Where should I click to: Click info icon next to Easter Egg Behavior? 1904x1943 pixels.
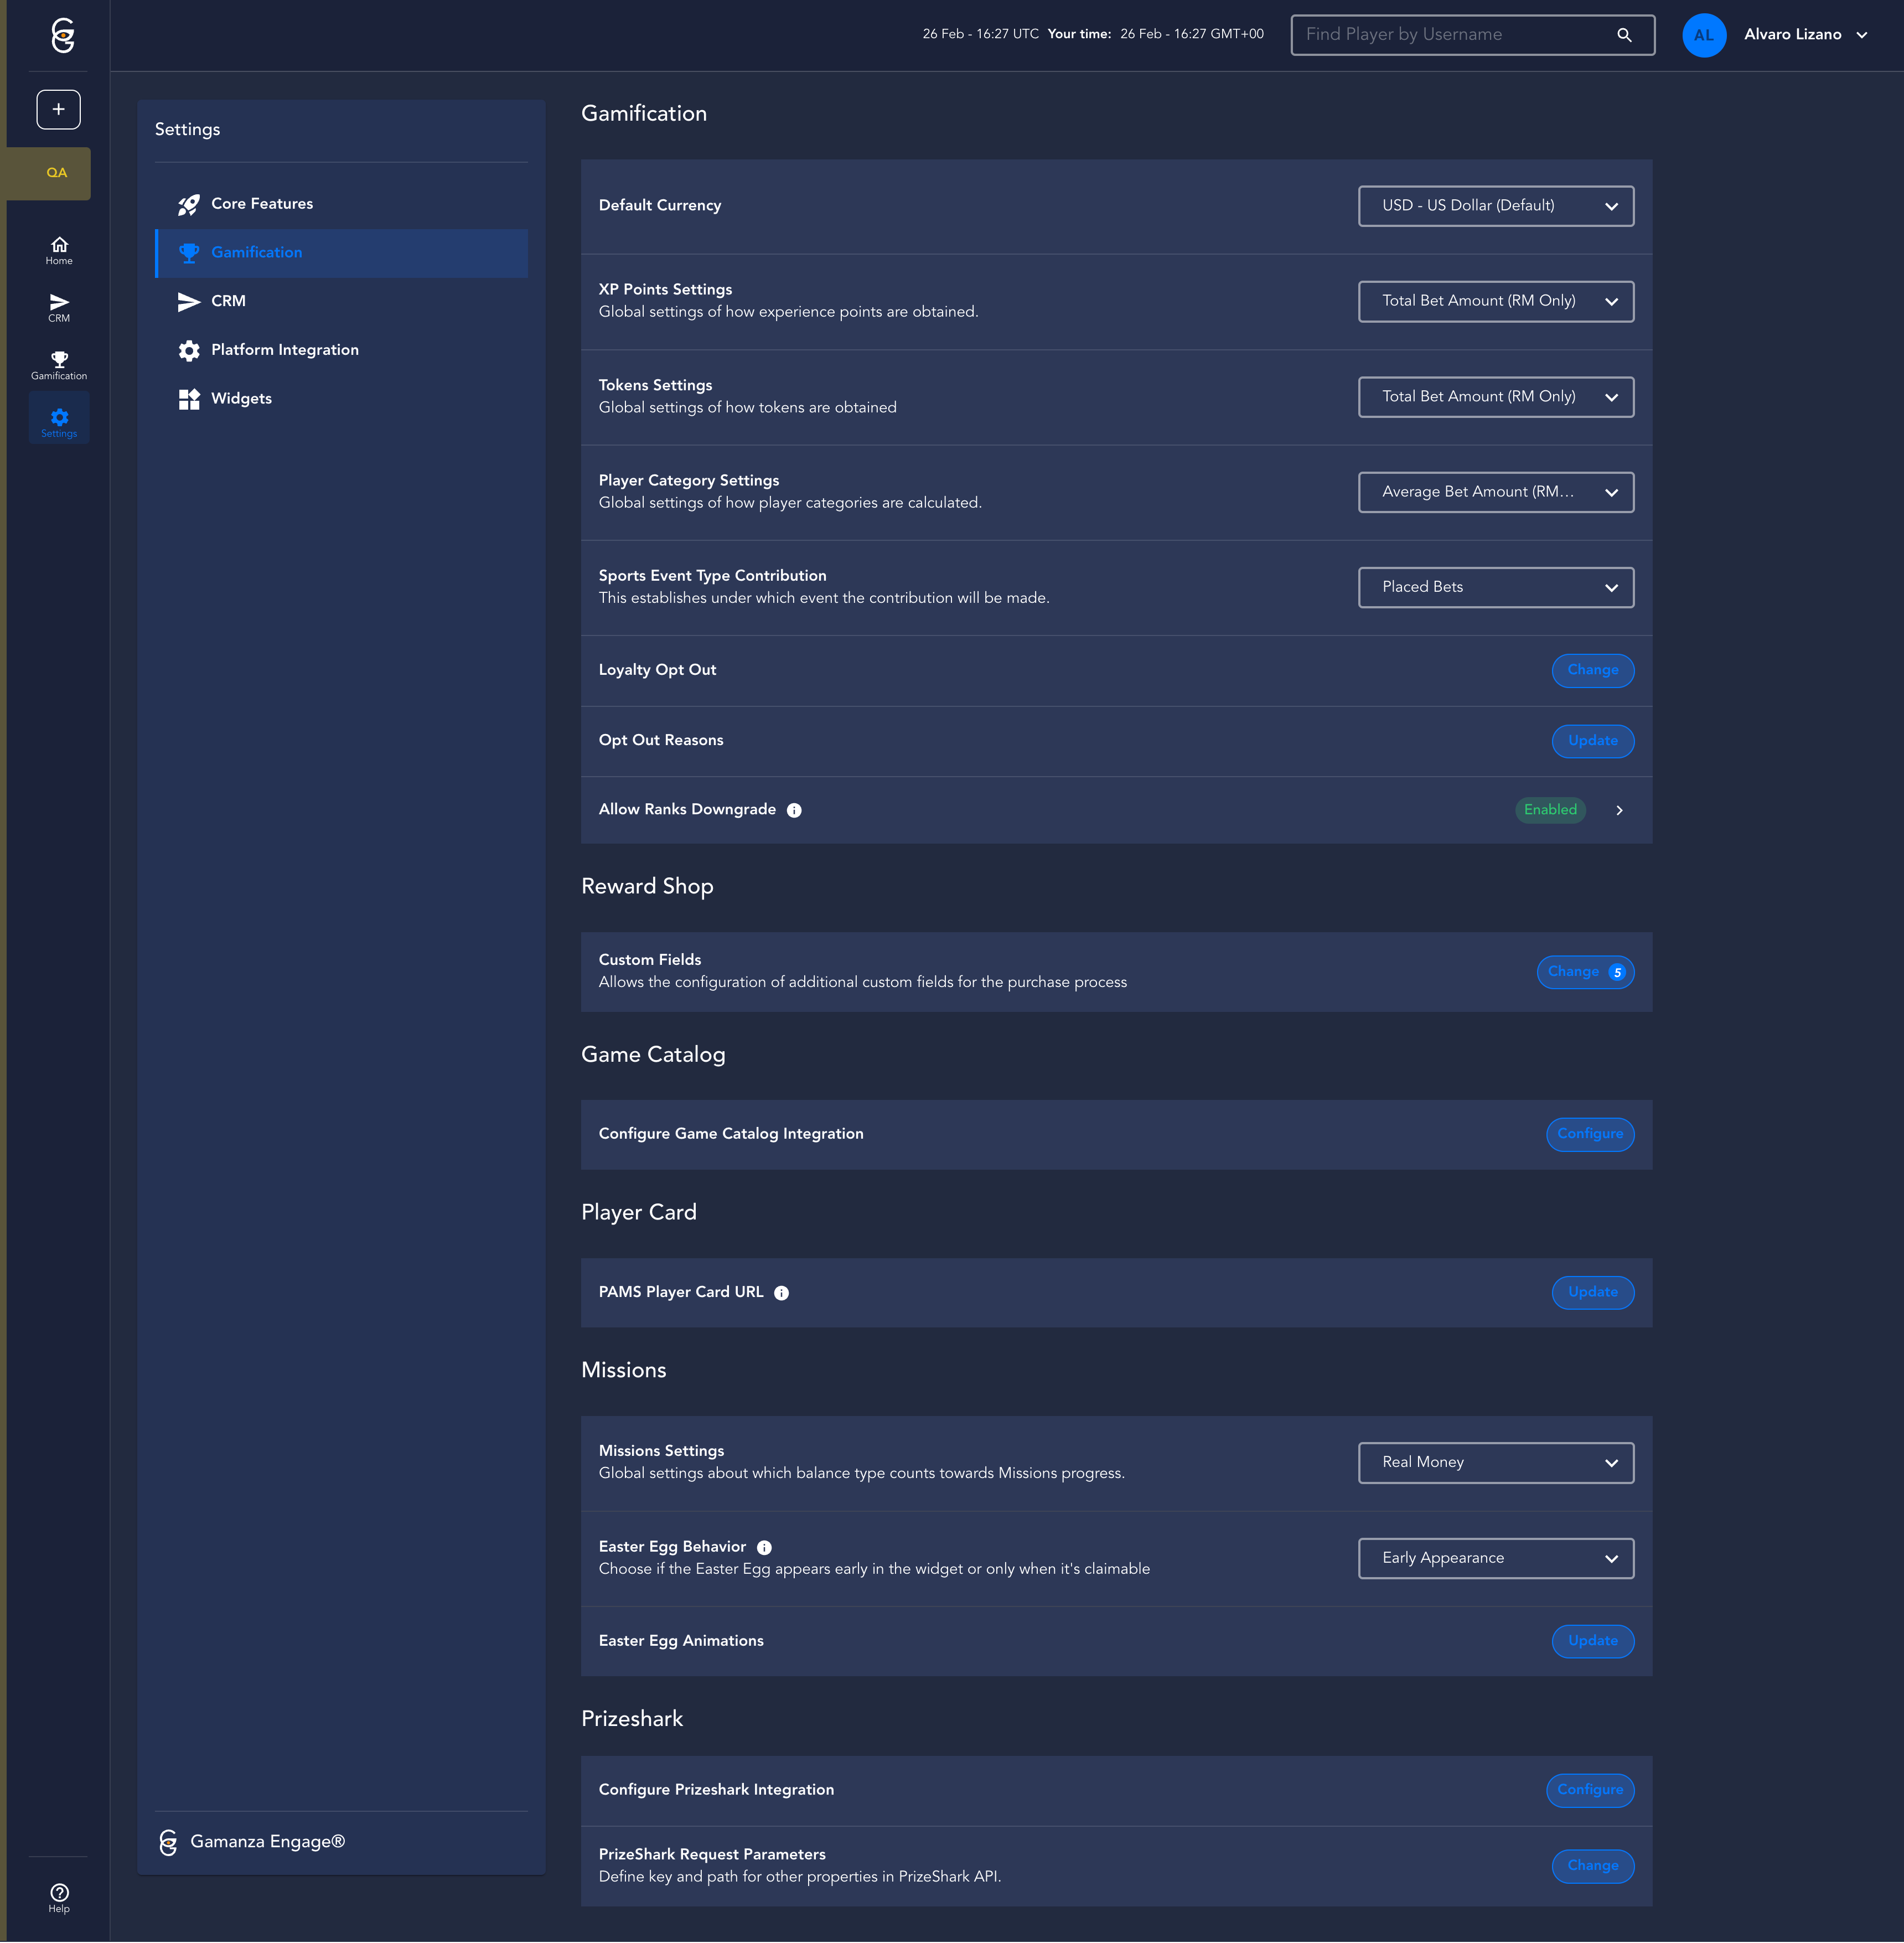point(764,1548)
